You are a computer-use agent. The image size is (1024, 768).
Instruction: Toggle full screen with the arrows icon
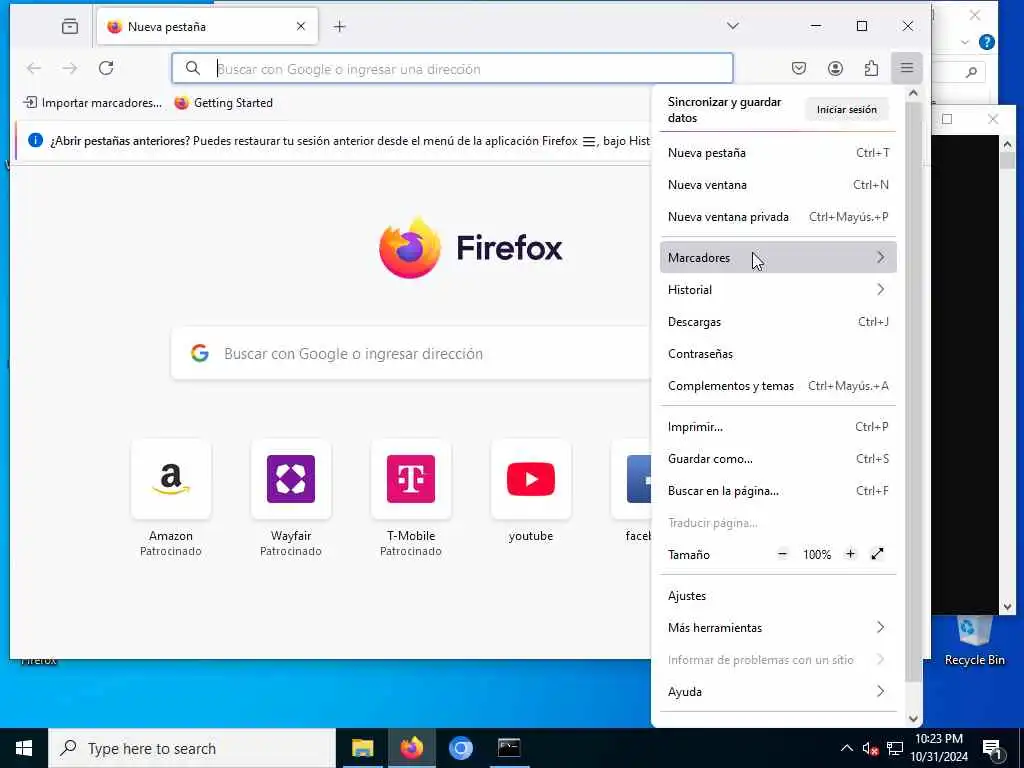point(877,554)
